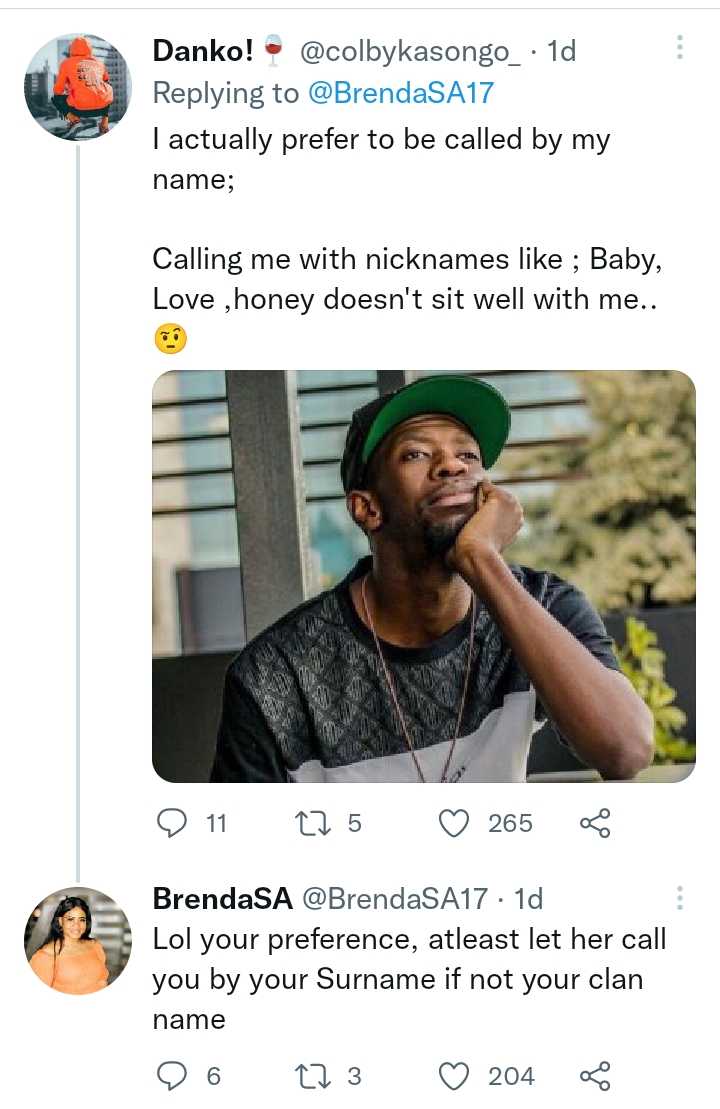720x1109 pixels.
Task: Open the BrendaSA display name
Action: (222, 899)
